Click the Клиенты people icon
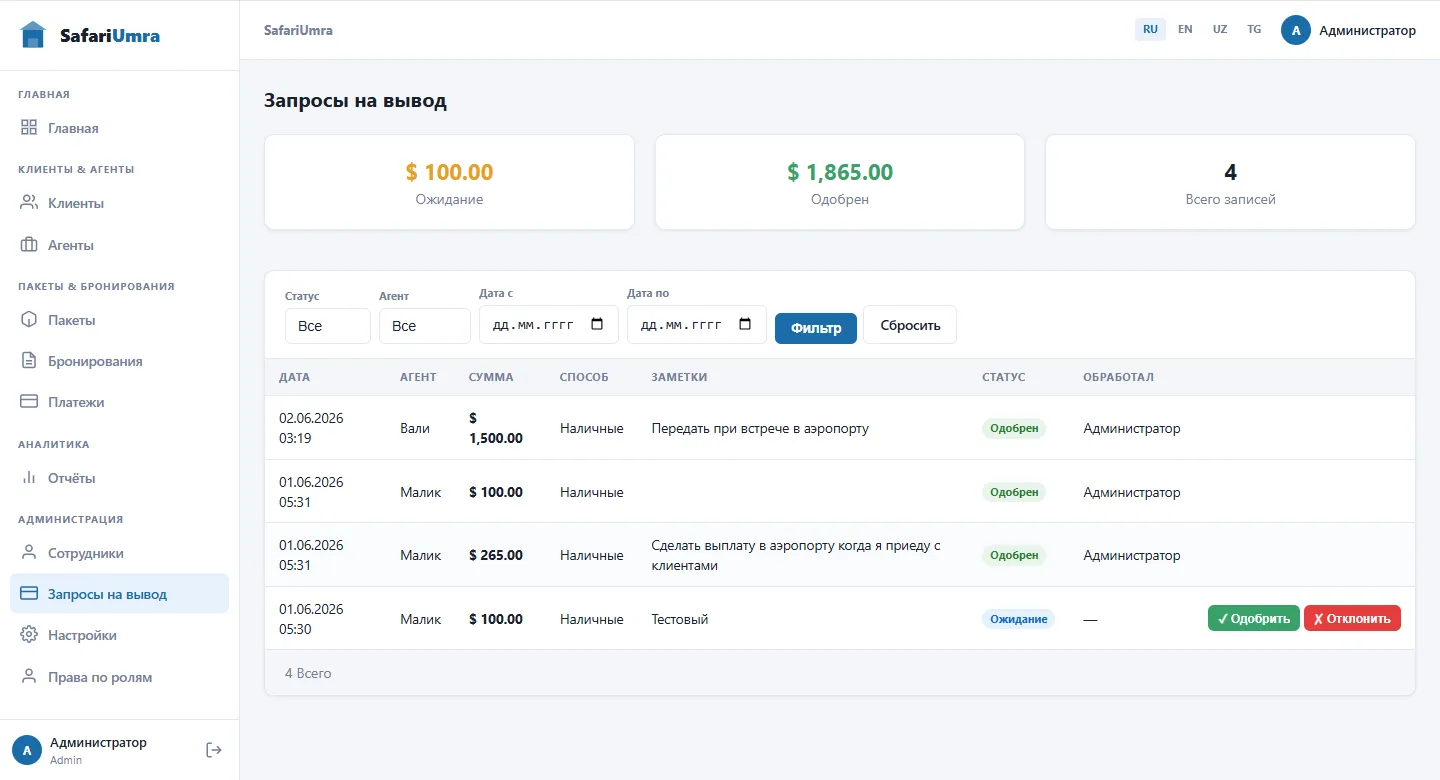 [x=29, y=203]
